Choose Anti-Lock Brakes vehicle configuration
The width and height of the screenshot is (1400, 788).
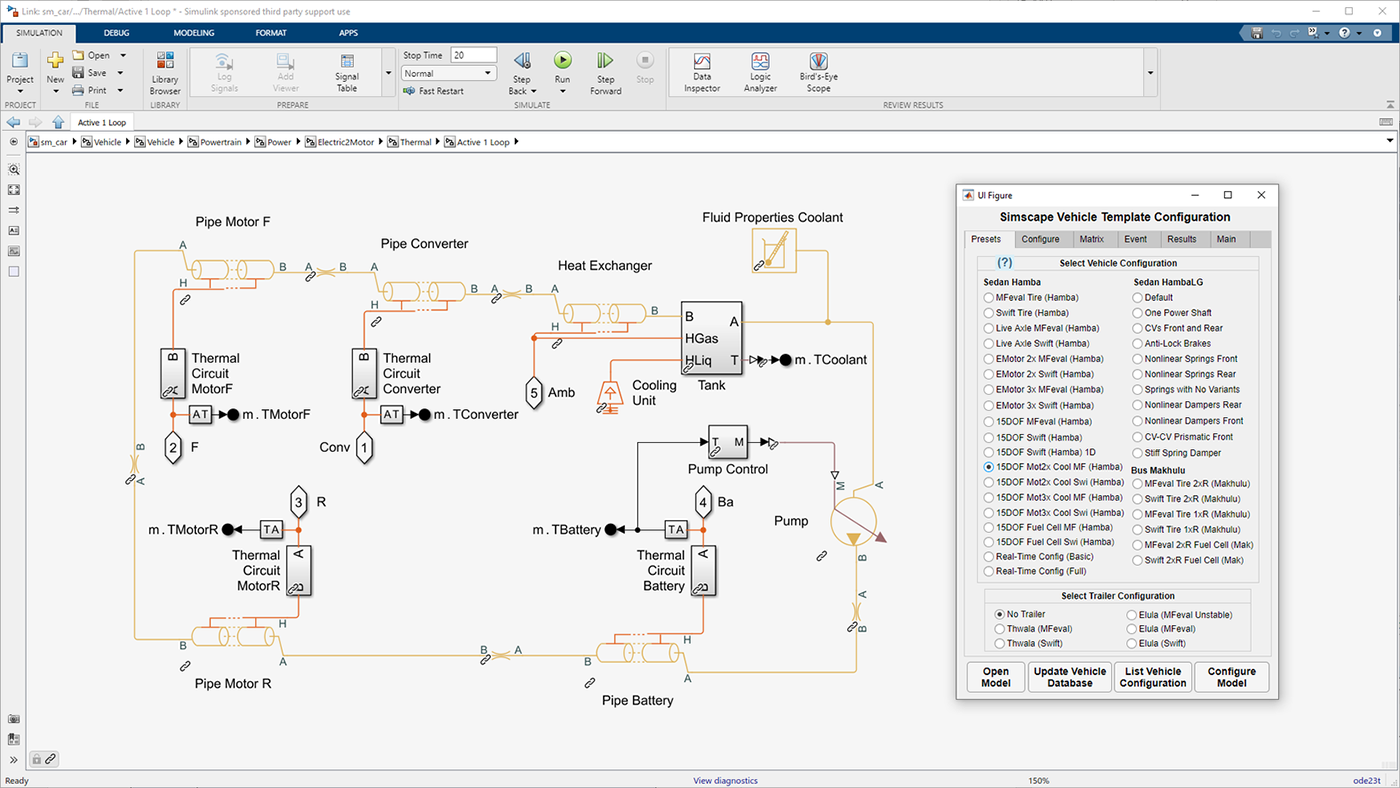click(1138, 344)
